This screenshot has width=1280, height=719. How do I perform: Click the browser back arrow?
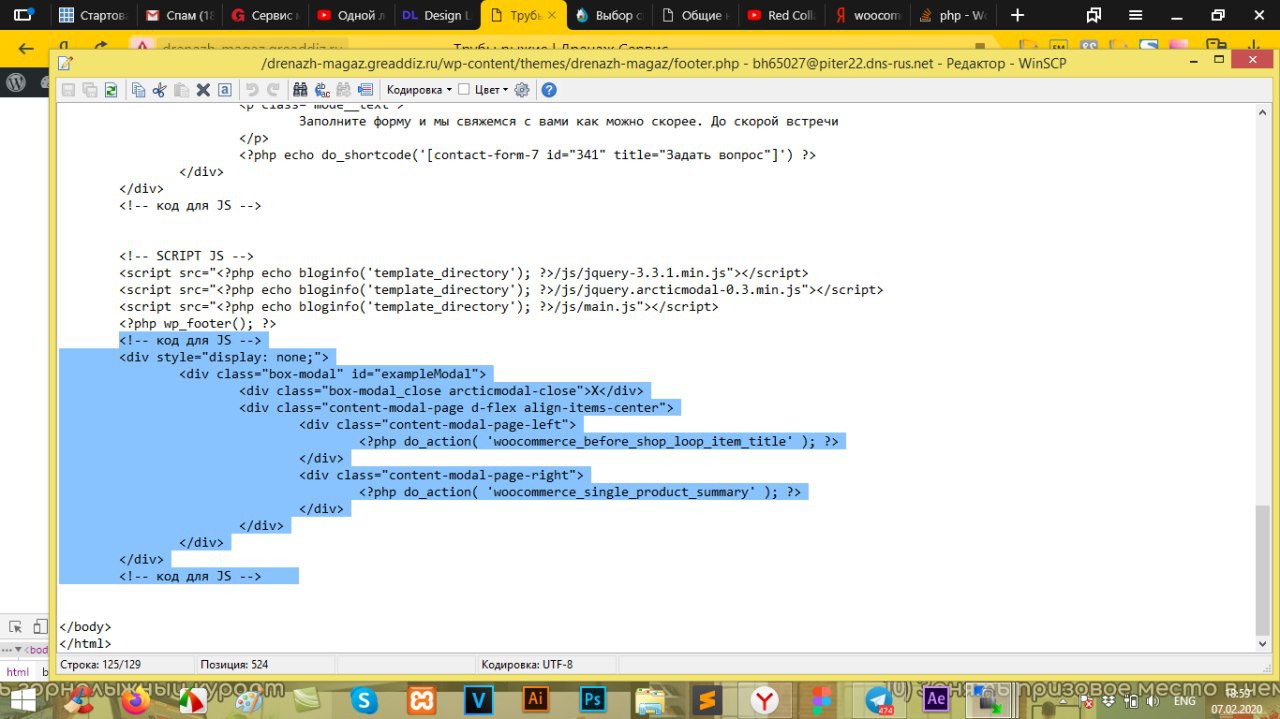(x=26, y=47)
